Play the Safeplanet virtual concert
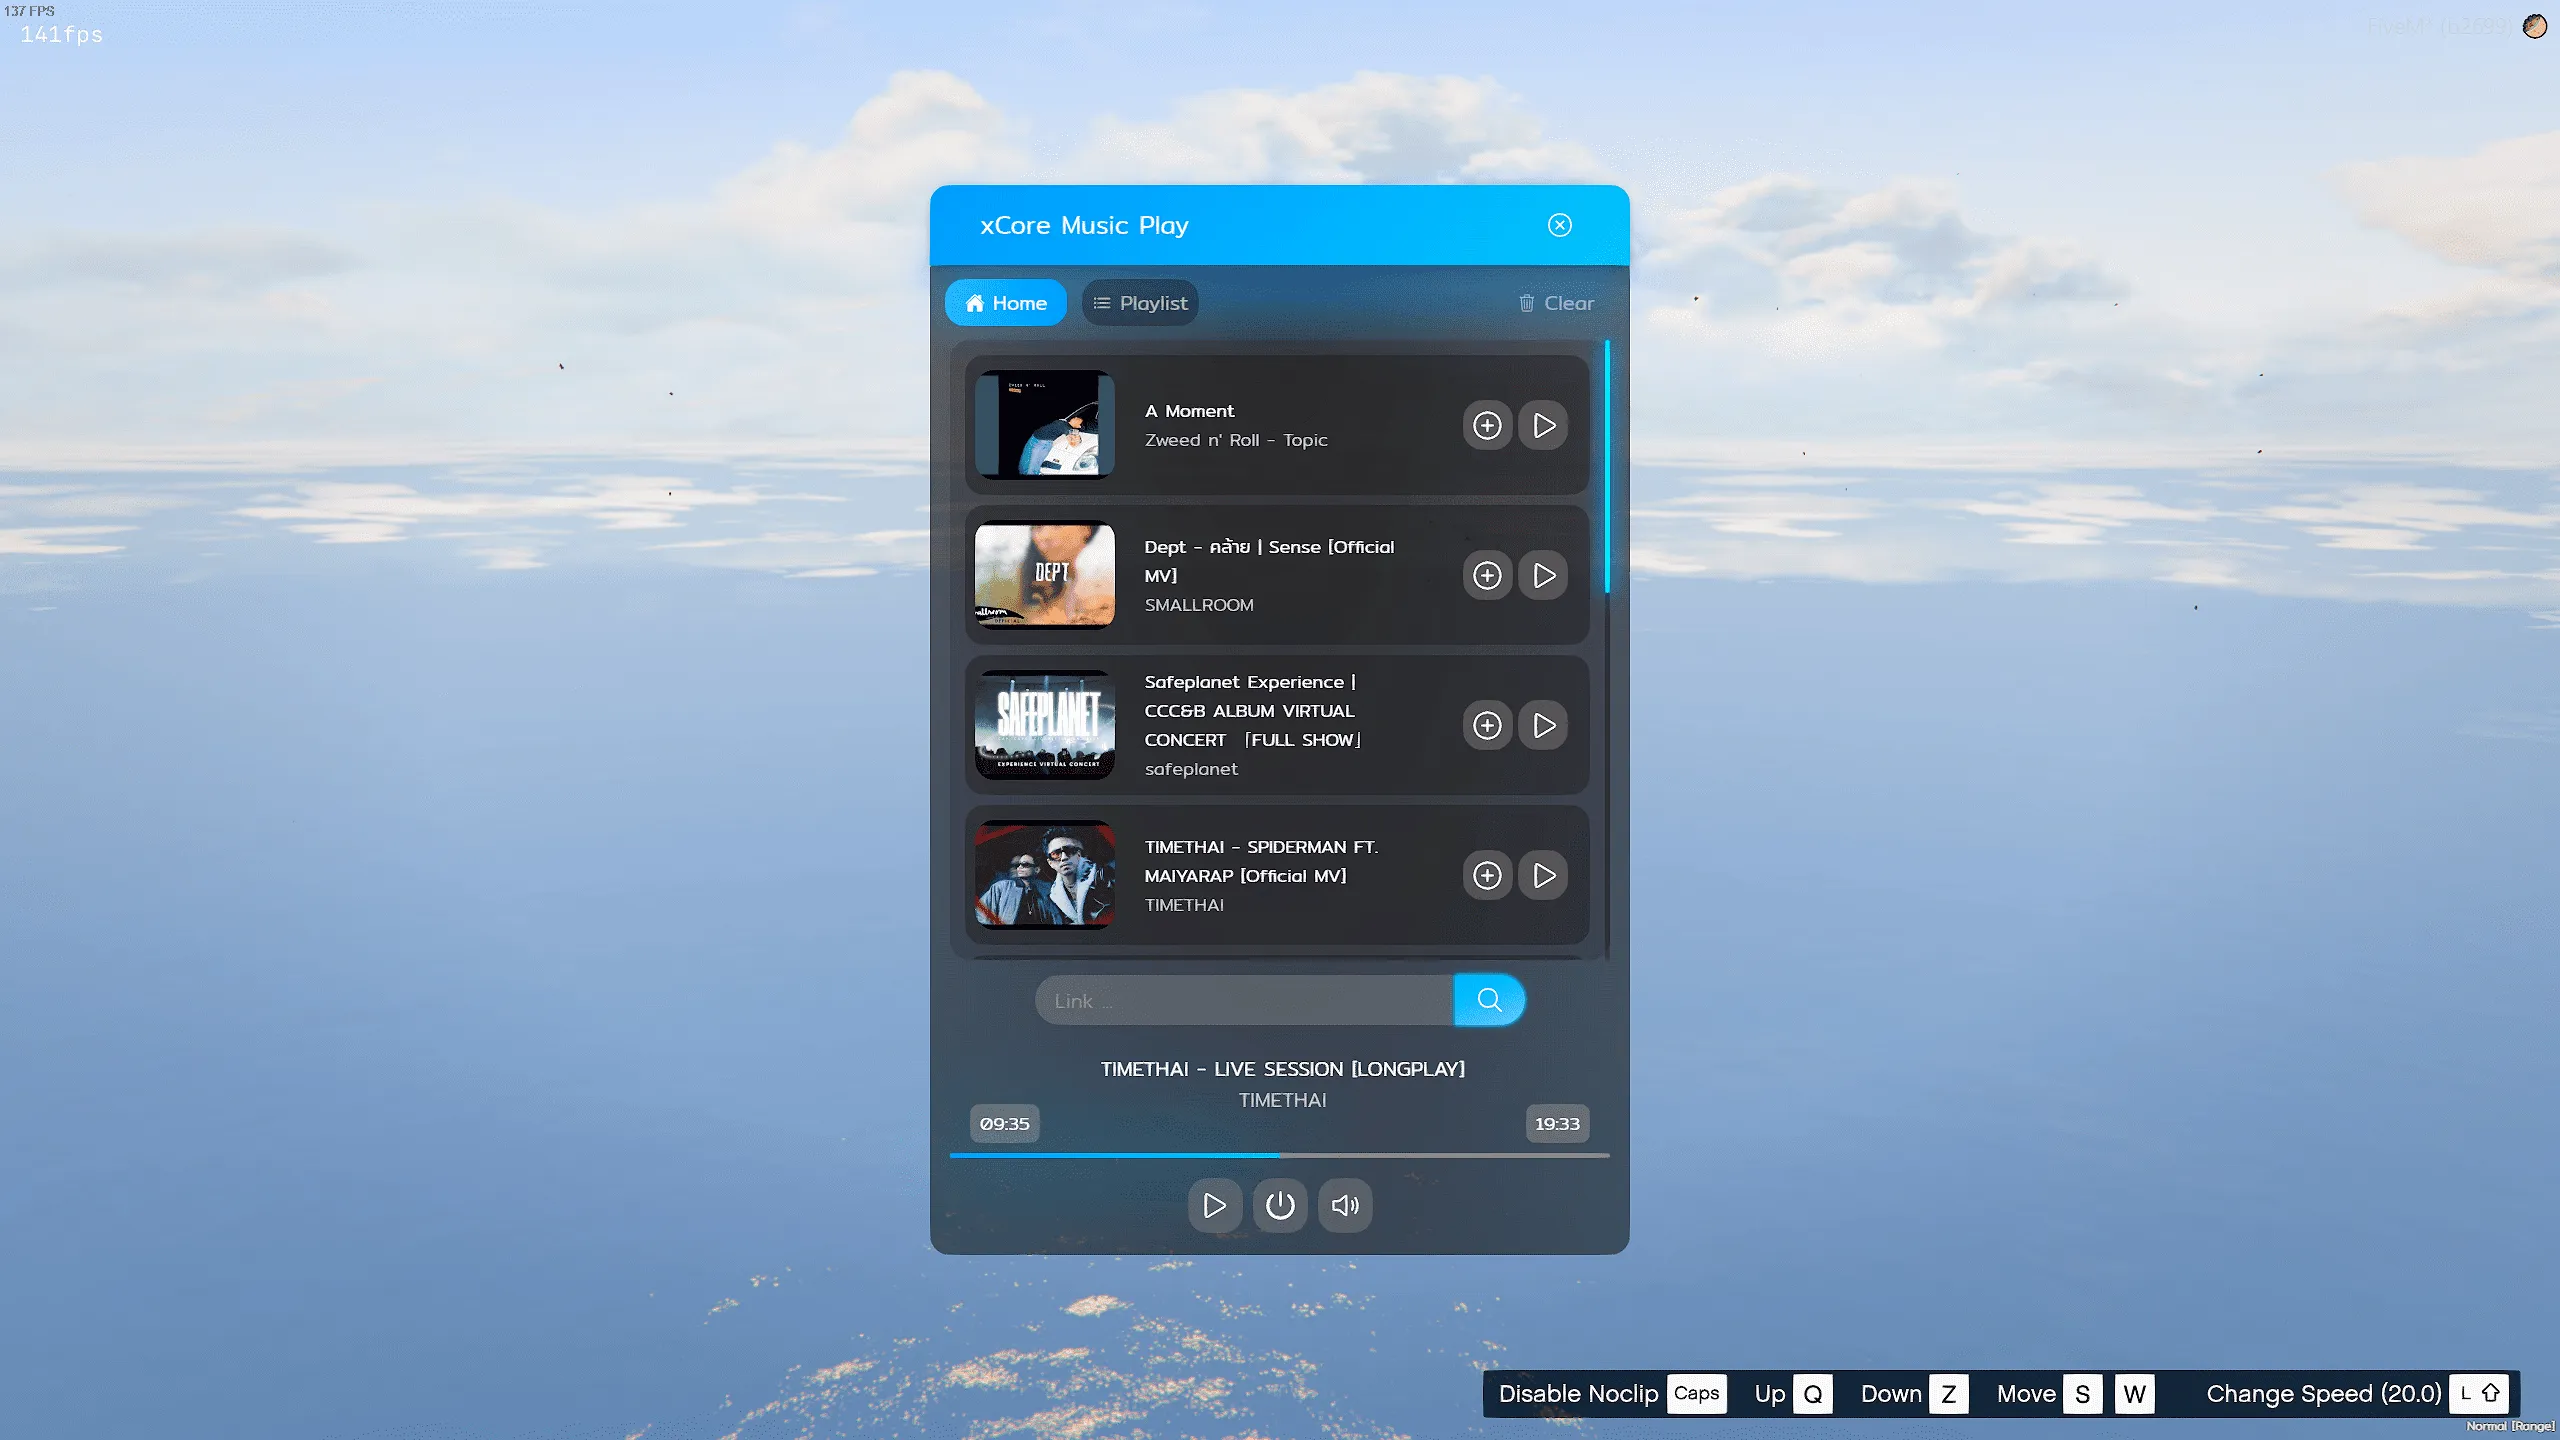Screen dimensions: 2560x1440 coord(1543,725)
